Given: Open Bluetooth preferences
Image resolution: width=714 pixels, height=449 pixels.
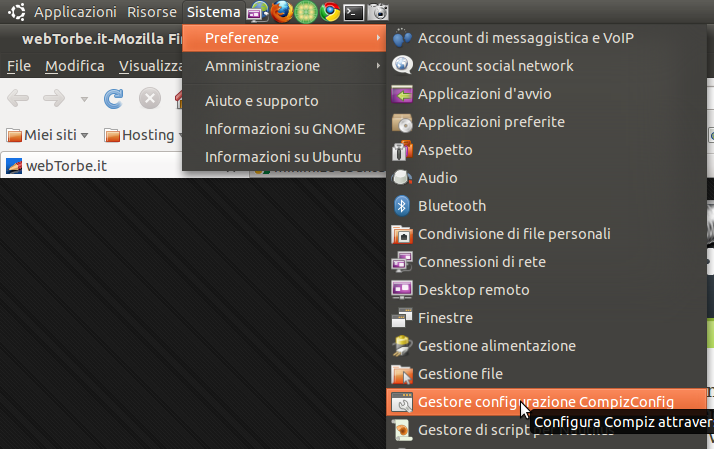Looking at the screenshot, I should pos(451,206).
